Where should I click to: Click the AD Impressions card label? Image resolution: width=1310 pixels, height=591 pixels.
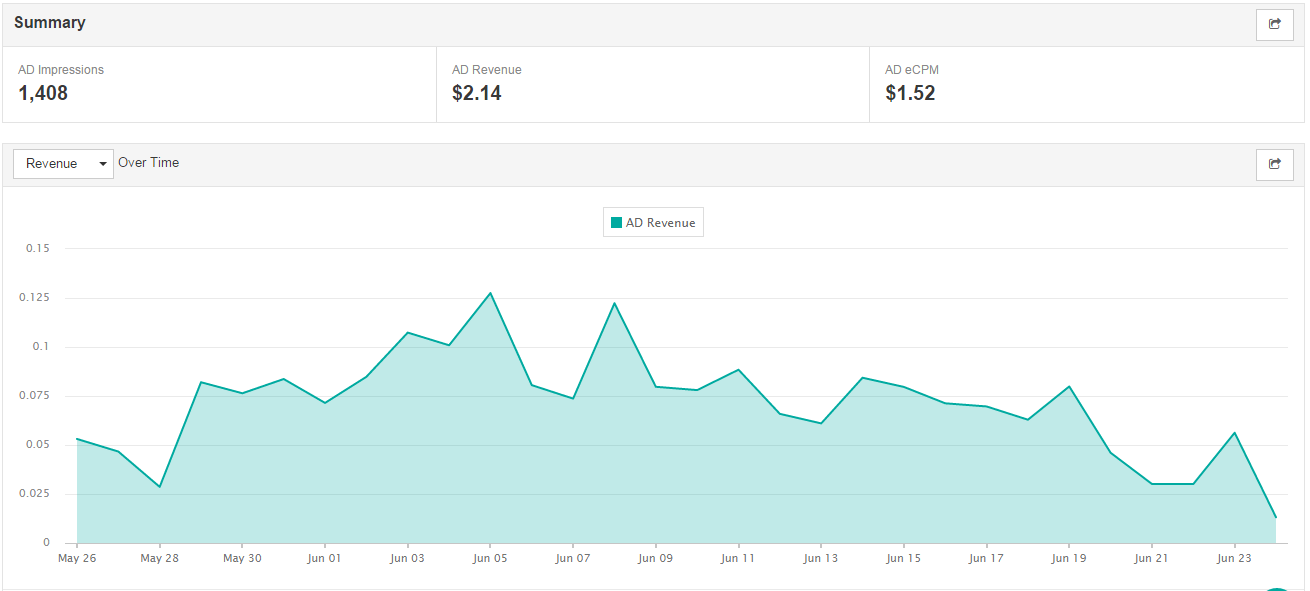click(x=61, y=70)
